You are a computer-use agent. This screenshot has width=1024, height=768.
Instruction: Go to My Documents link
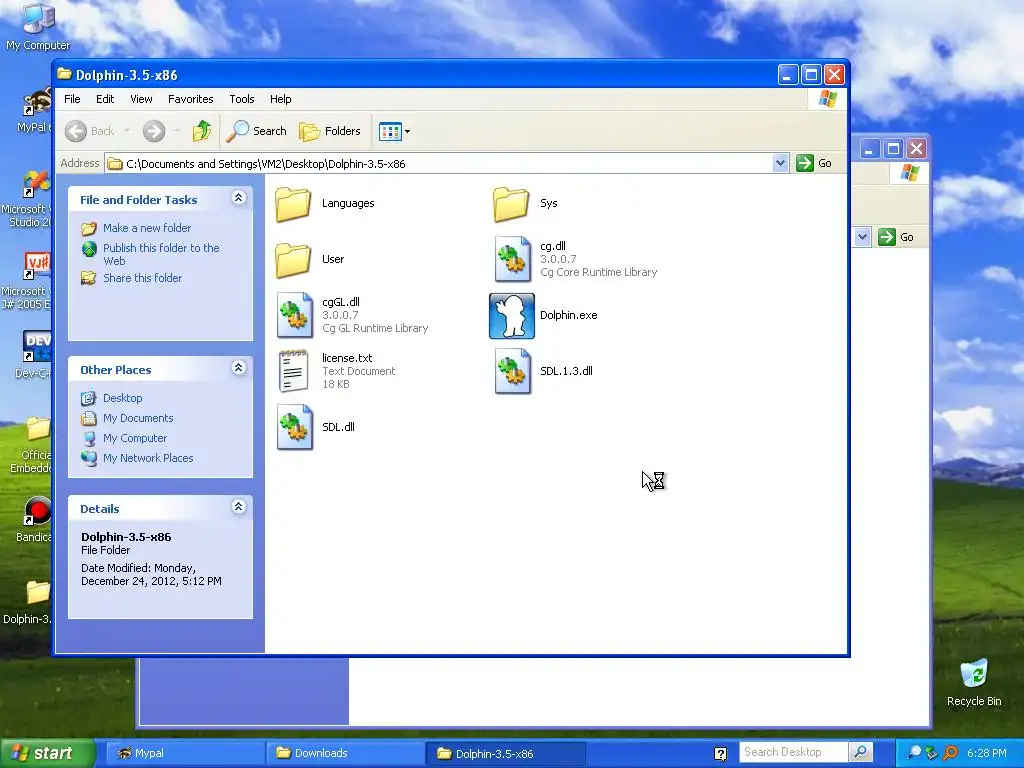(138, 419)
